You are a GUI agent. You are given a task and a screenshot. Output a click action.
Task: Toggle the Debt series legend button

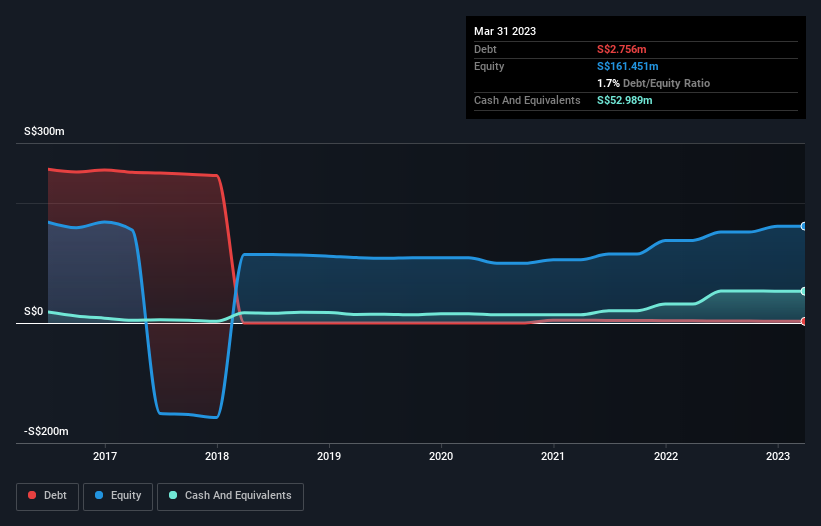point(48,496)
